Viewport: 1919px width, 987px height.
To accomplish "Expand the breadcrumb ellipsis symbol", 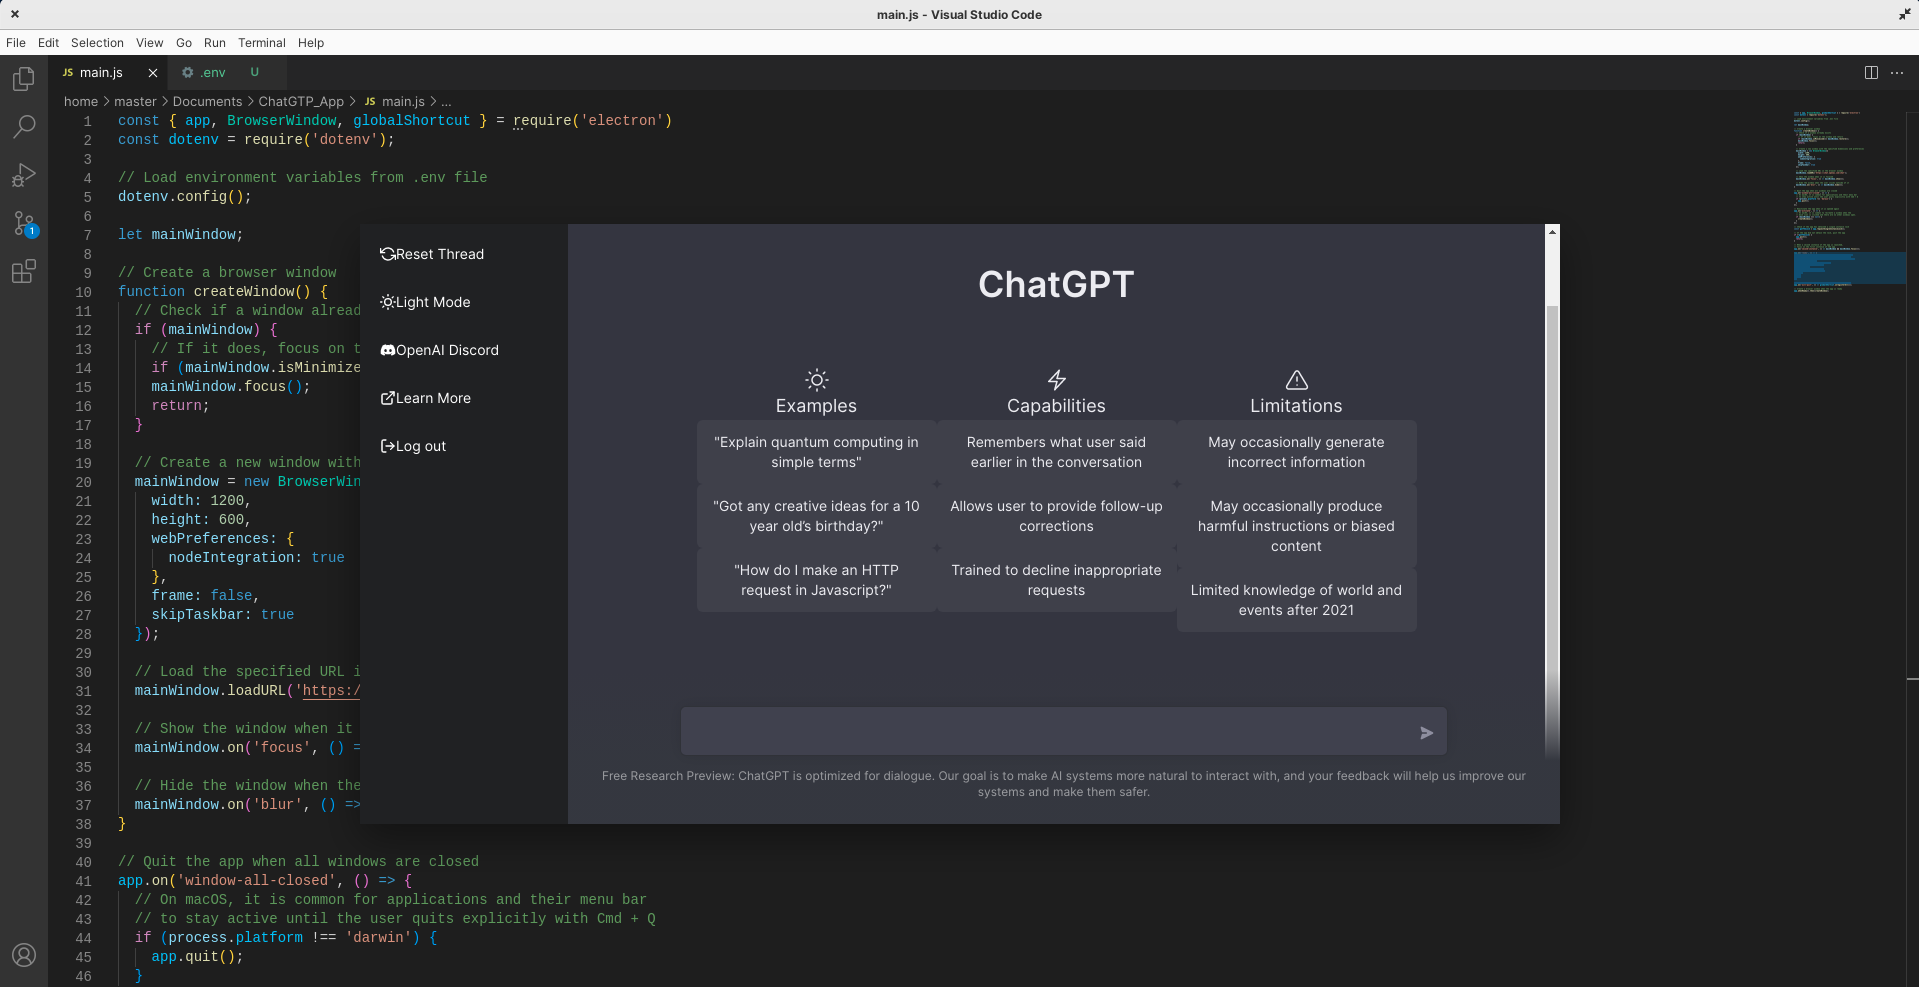I will pos(446,101).
